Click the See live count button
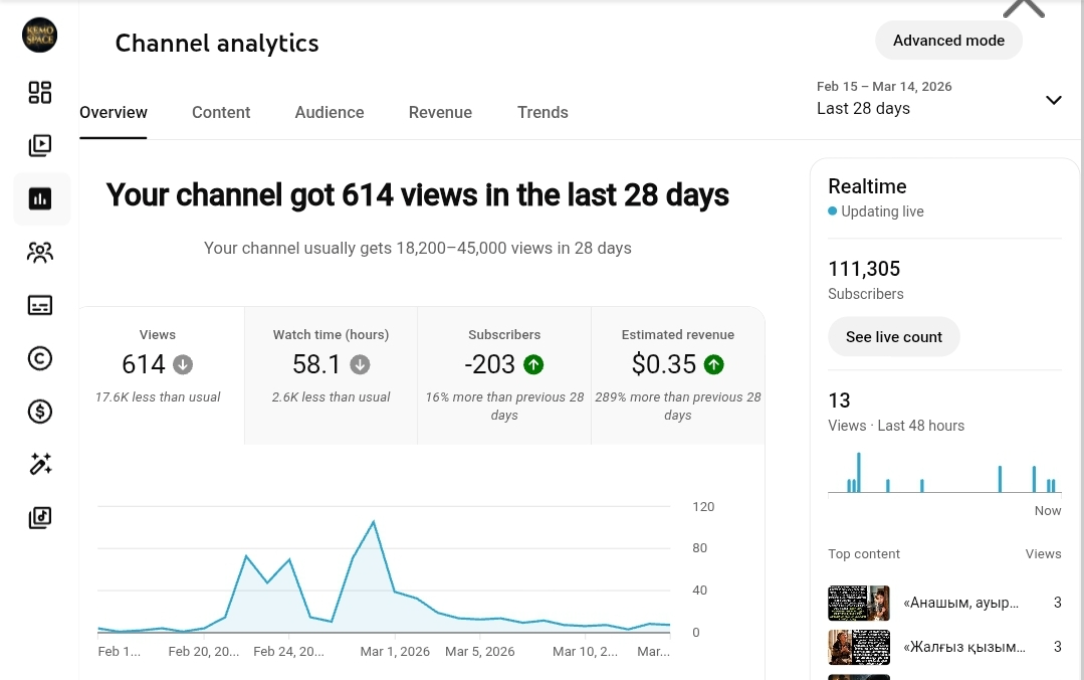 click(893, 337)
